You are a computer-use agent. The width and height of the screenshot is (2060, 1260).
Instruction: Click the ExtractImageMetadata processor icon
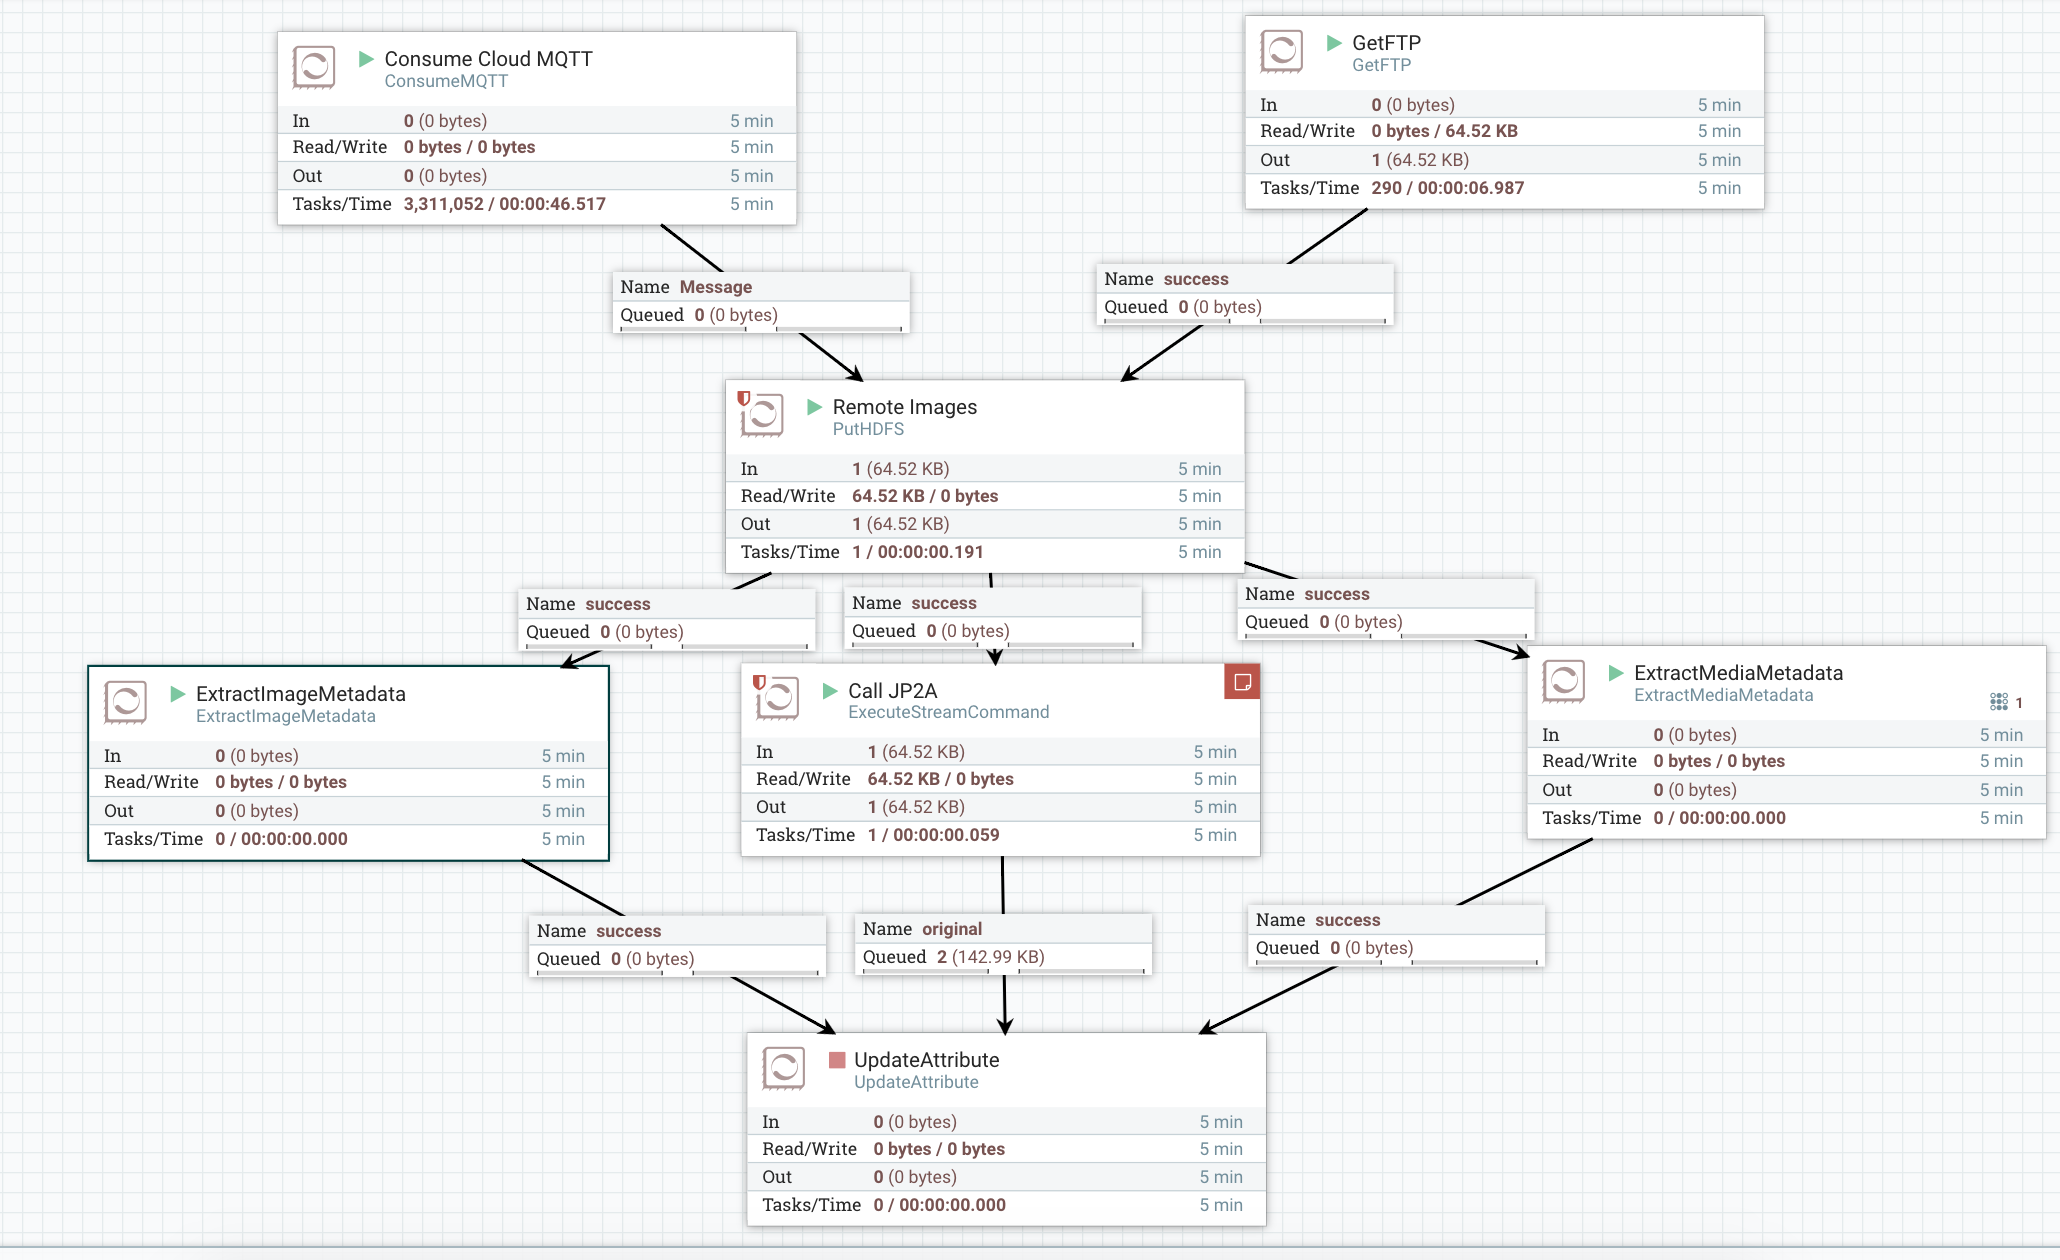point(125,702)
